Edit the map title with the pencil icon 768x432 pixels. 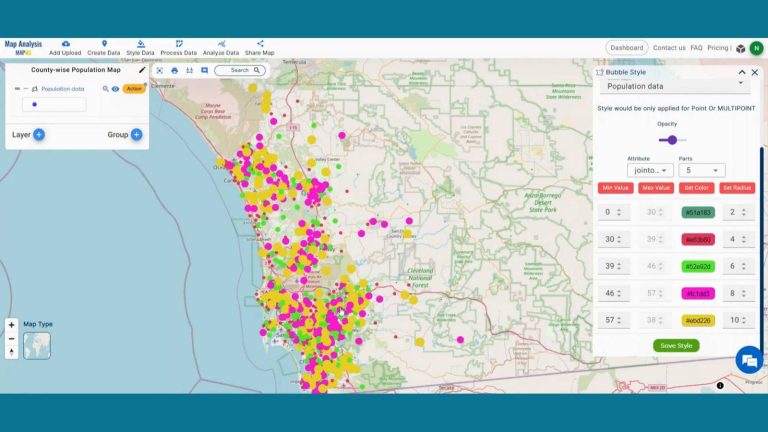tap(142, 70)
